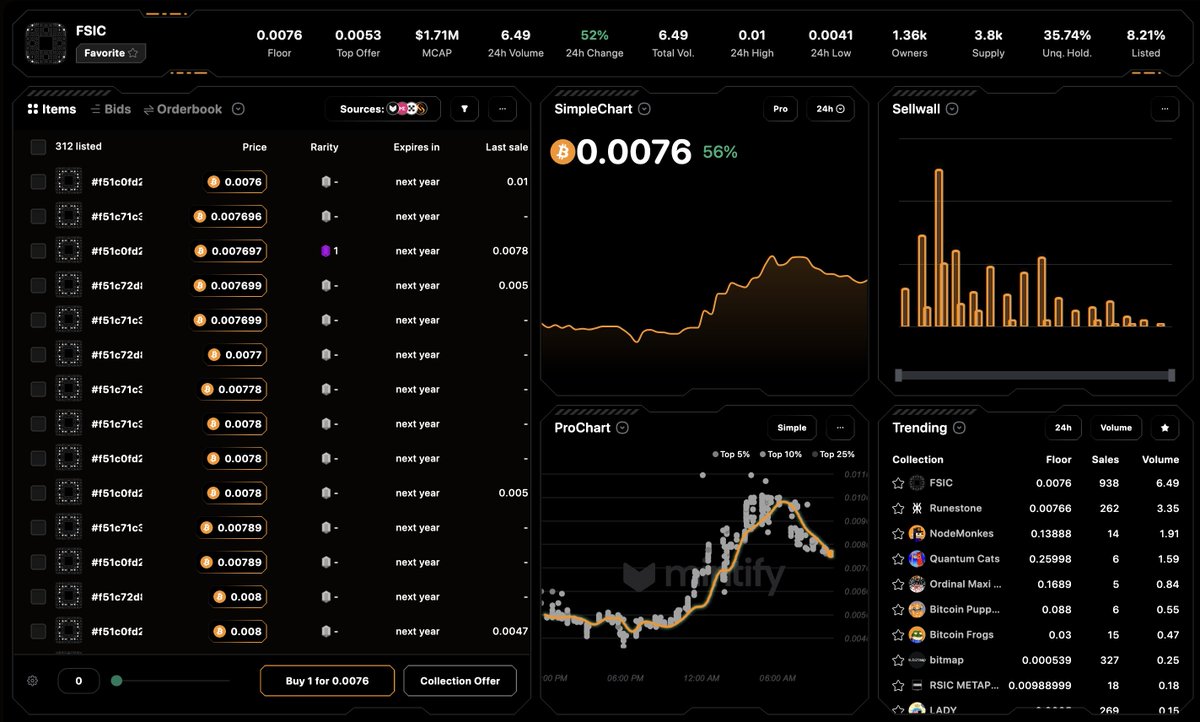Switch to the Bids tab

point(111,109)
